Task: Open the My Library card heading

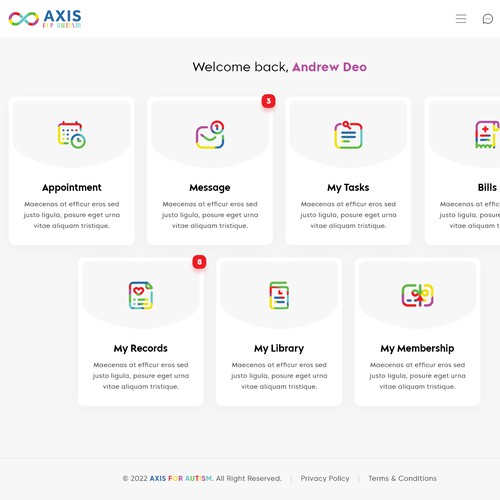Action: (279, 349)
